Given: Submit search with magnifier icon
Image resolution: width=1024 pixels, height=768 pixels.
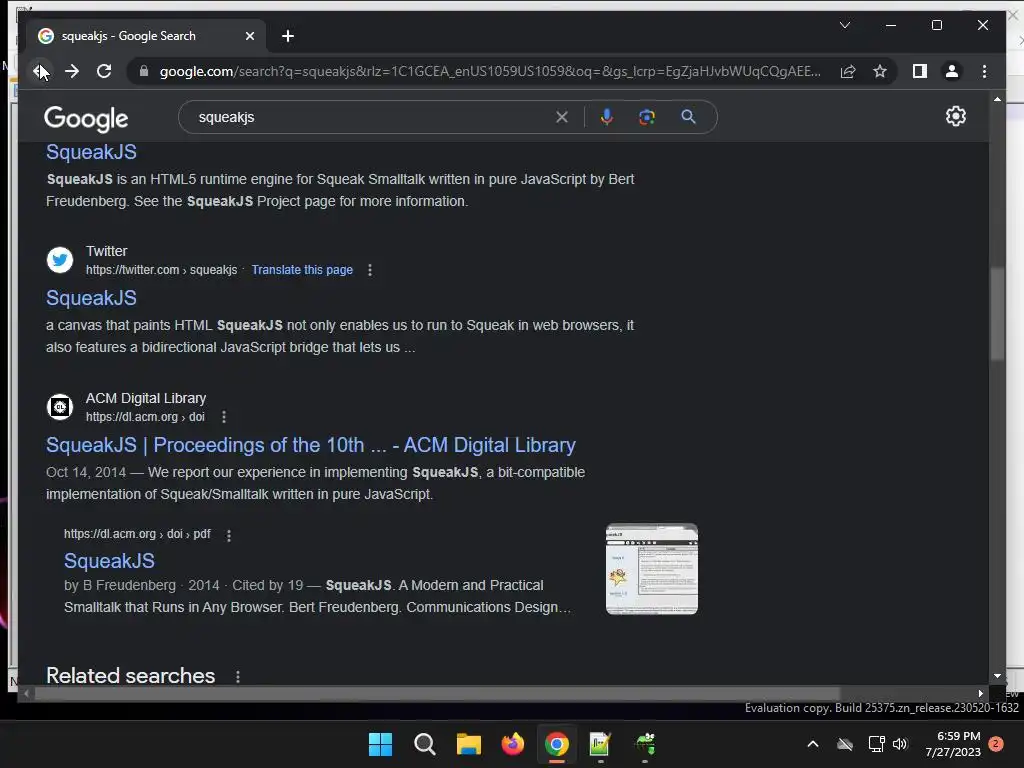Looking at the screenshot, I should pos(688,118).
